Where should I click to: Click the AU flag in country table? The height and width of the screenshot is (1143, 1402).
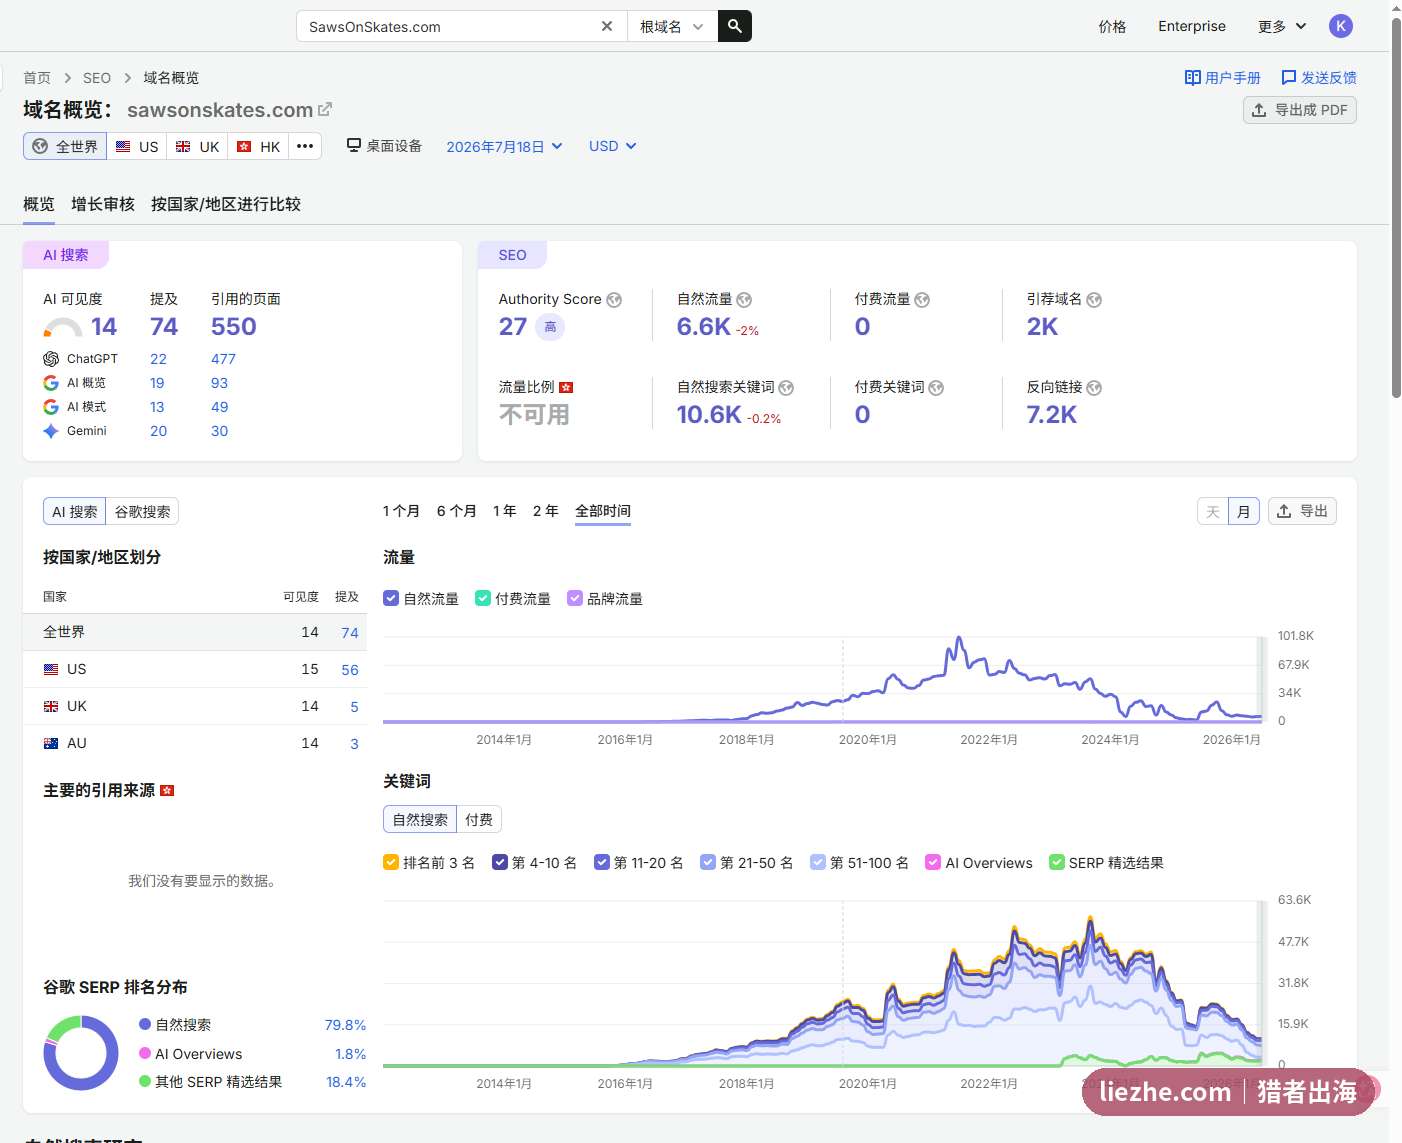[51, 743]
